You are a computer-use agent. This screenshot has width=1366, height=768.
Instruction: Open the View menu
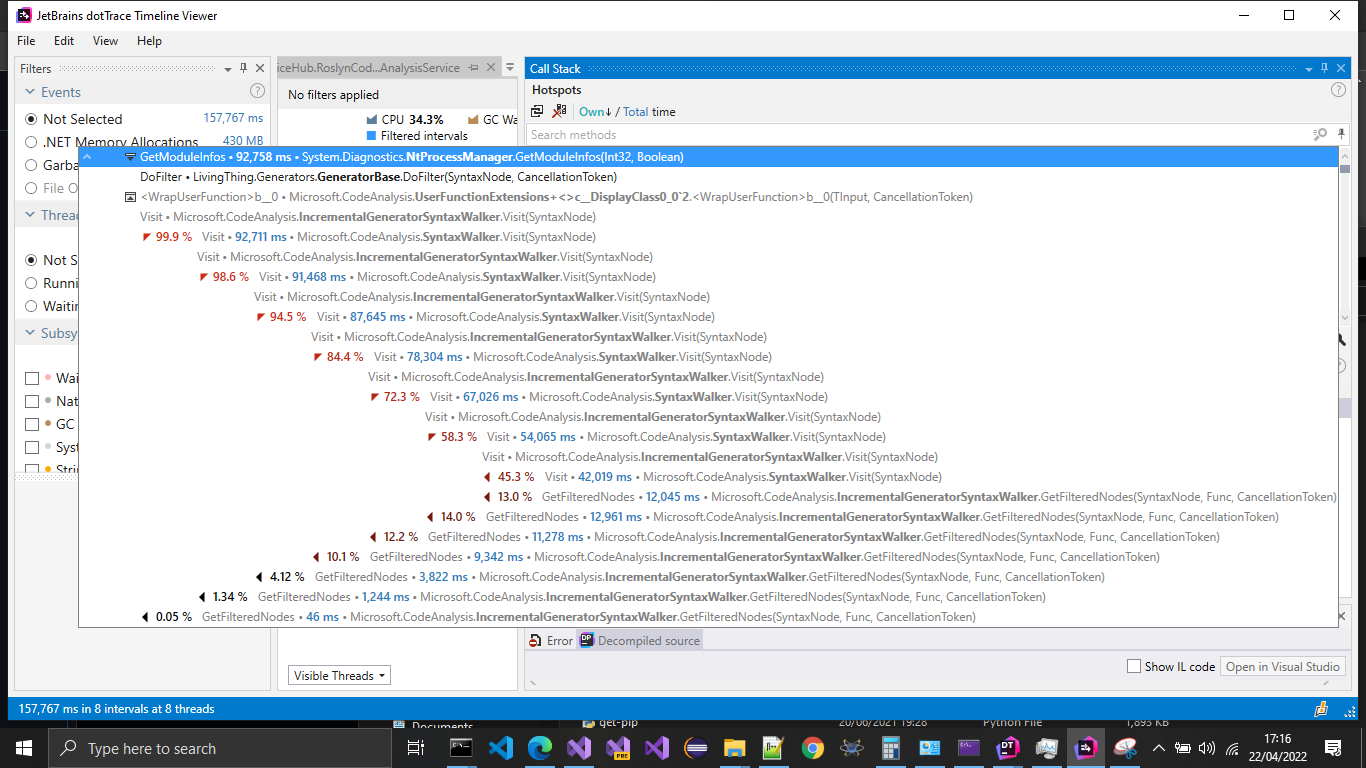[x=105, y=41]
